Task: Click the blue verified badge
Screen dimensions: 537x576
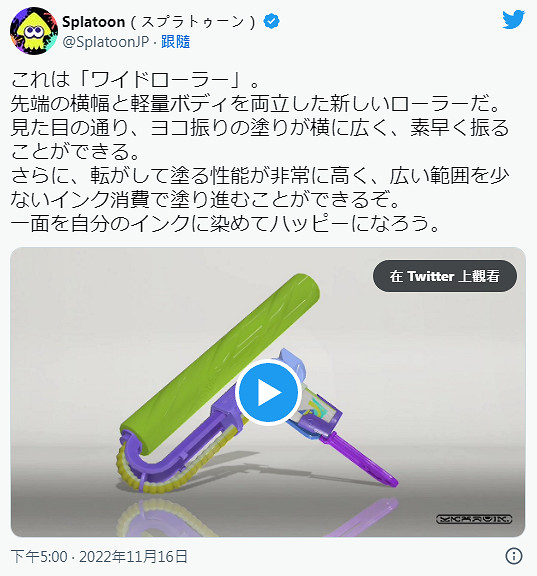Action: tap(271, 21)
